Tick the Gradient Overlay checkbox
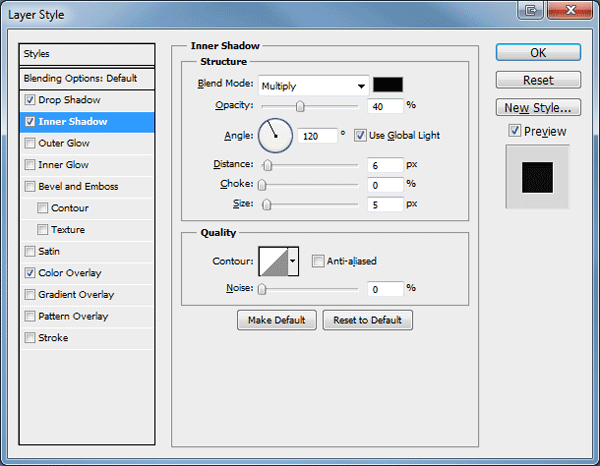 click(x=30, y=295)
